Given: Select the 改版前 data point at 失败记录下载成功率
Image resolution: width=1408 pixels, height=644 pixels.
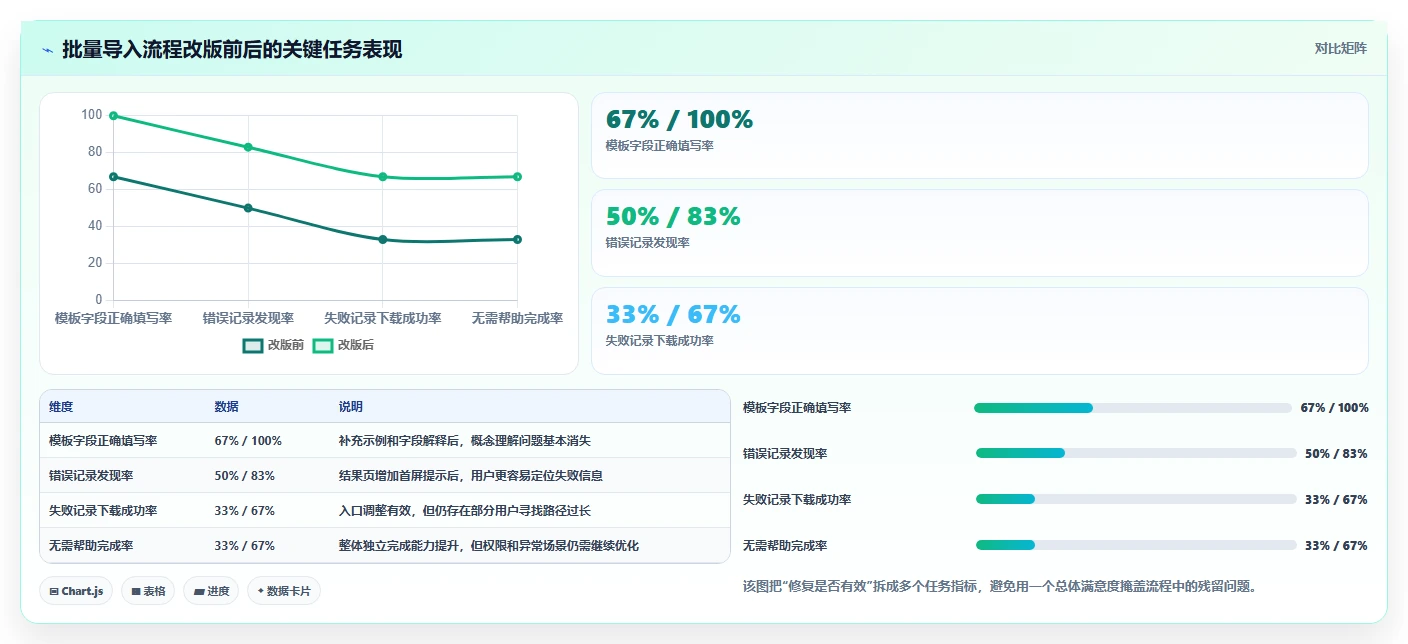Looking at the screenshot, I should click(x=382, y=239).
